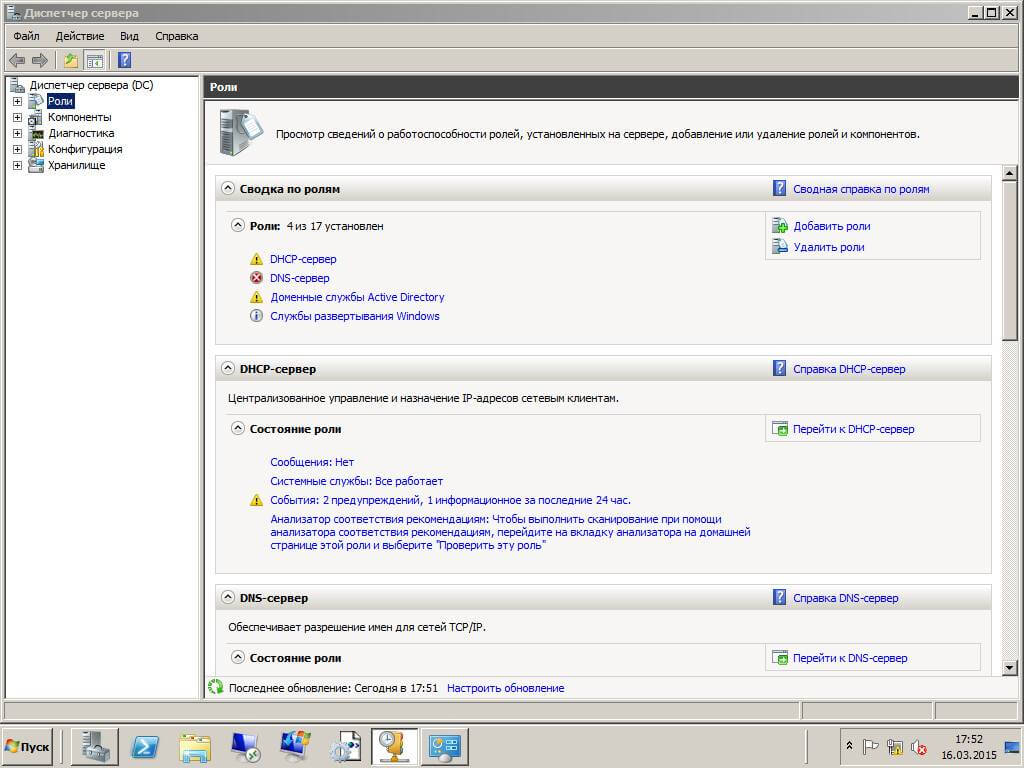Select Конфигурация in the tree

coord(85,150)
